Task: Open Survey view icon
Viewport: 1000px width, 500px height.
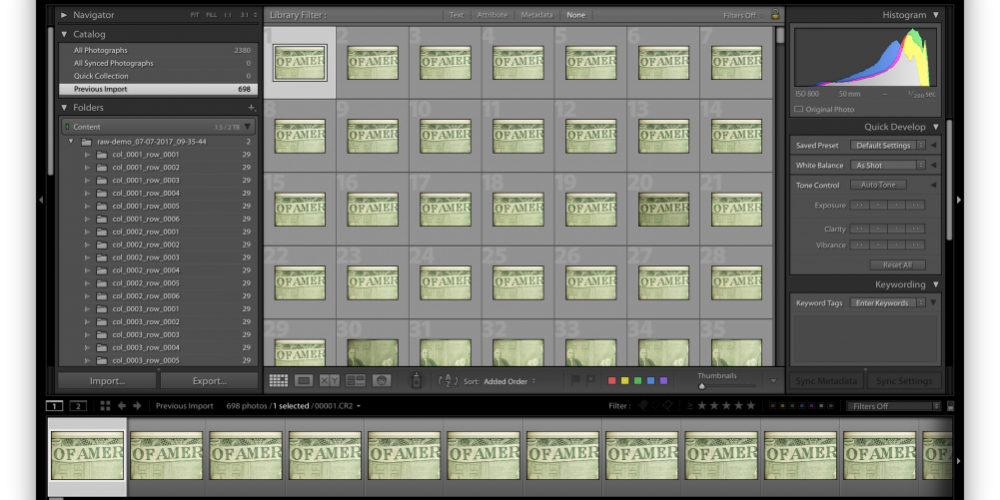Action: [x=355, y=381]
